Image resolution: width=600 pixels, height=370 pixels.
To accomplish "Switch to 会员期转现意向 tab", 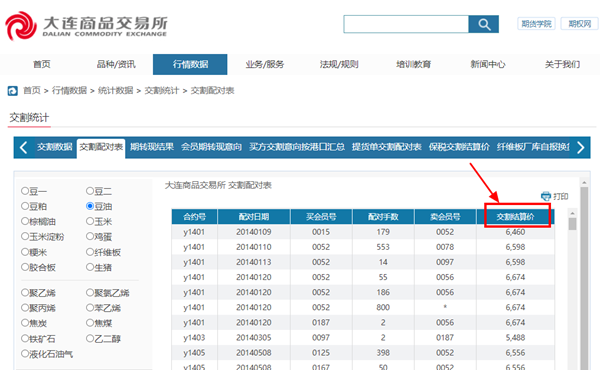I will 211,147.
